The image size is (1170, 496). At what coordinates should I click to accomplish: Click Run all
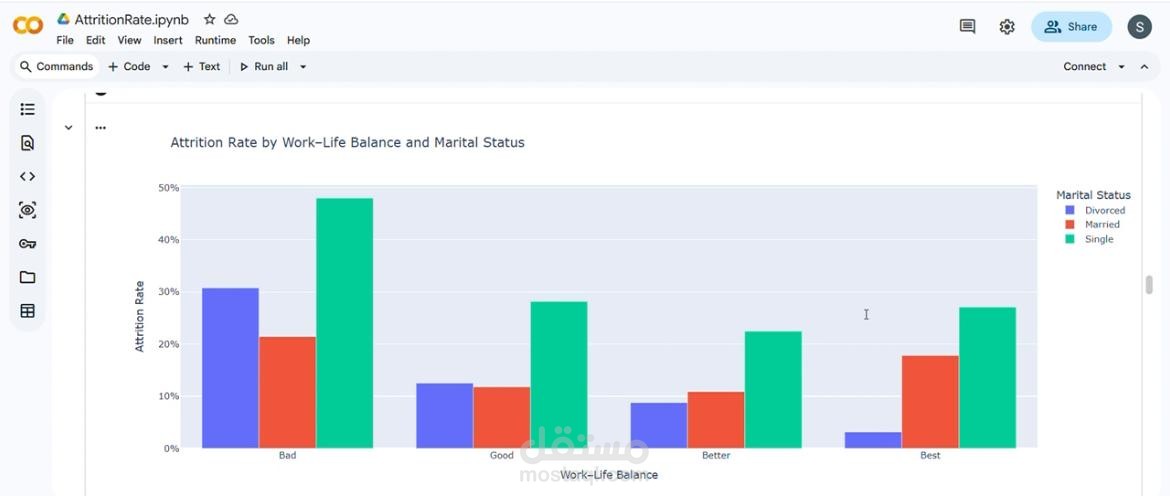(264, 66)
